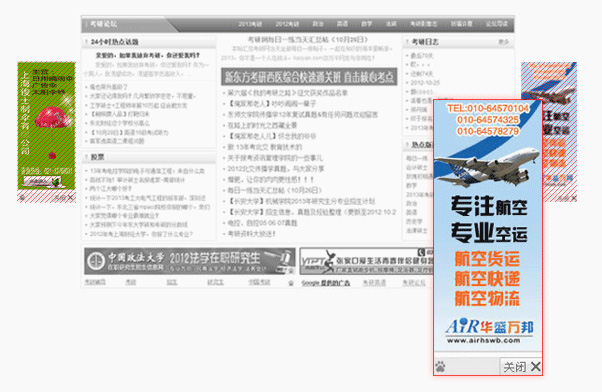Open the 2012考研 navigation tab
This screenshot has width=602, height=392.
[287, 24]
